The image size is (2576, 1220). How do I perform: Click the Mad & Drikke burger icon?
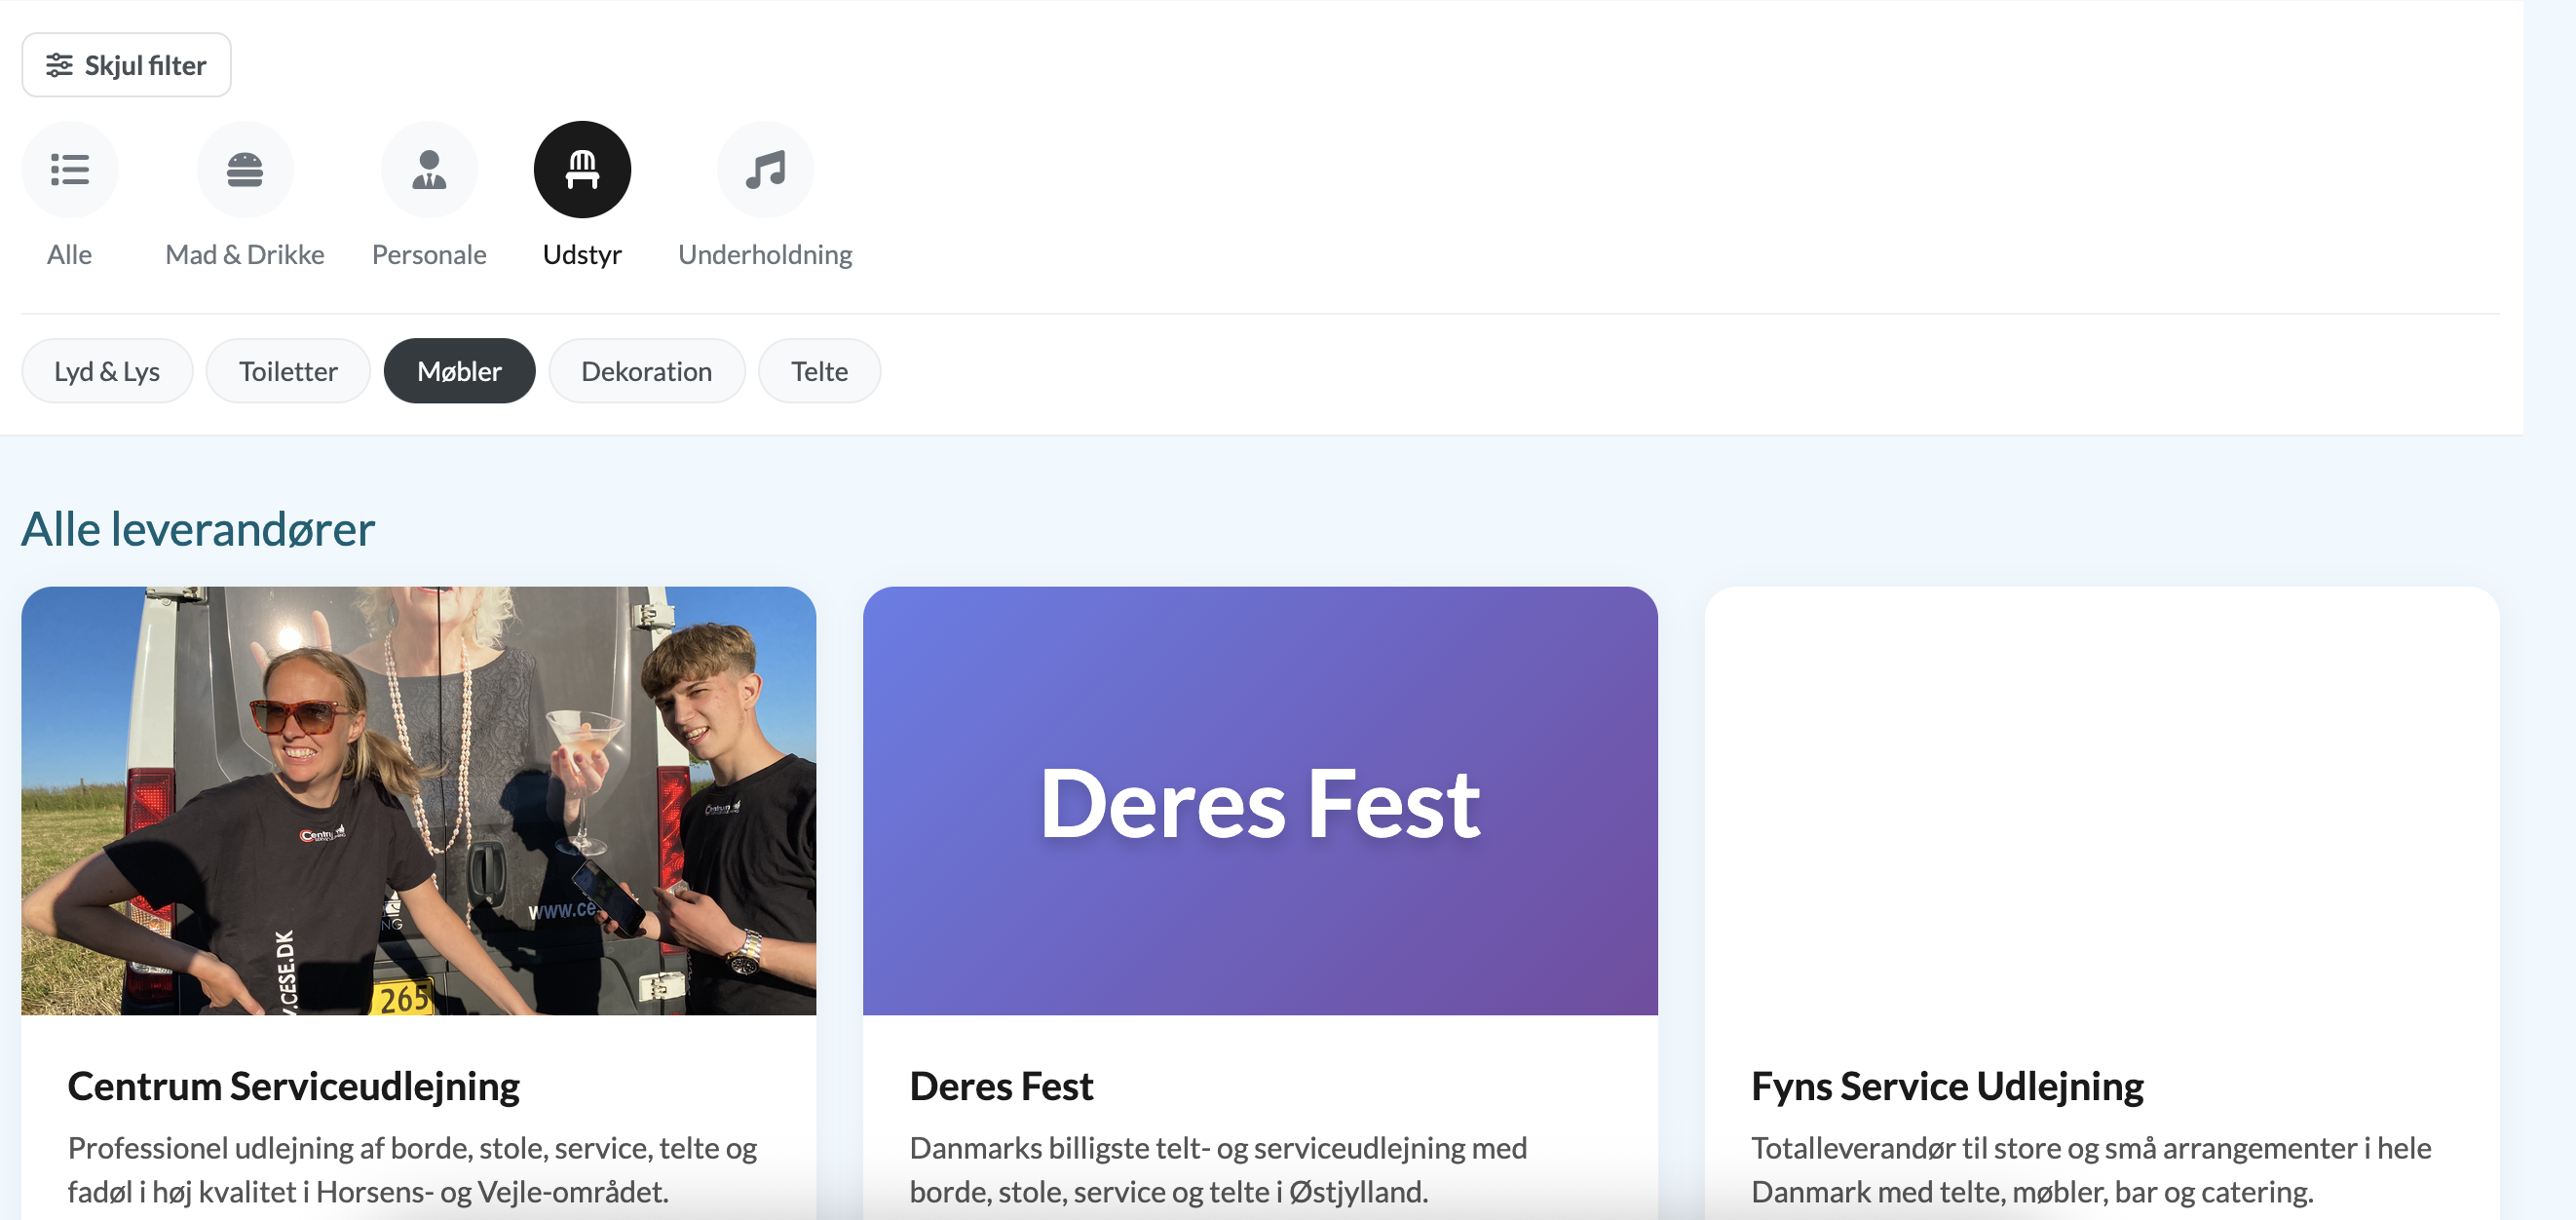(244, 168)
